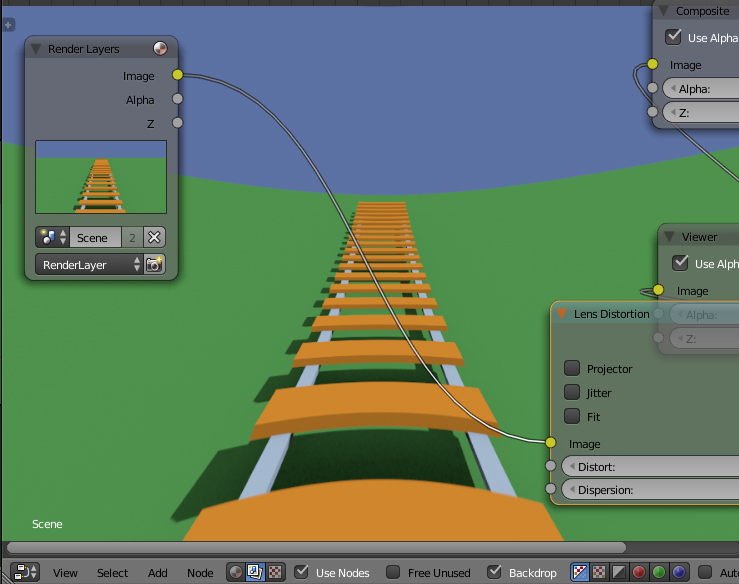This screenshot has width=739, height=584.
Task: Show backdrop green channel
Action: (x=659, y=572)
